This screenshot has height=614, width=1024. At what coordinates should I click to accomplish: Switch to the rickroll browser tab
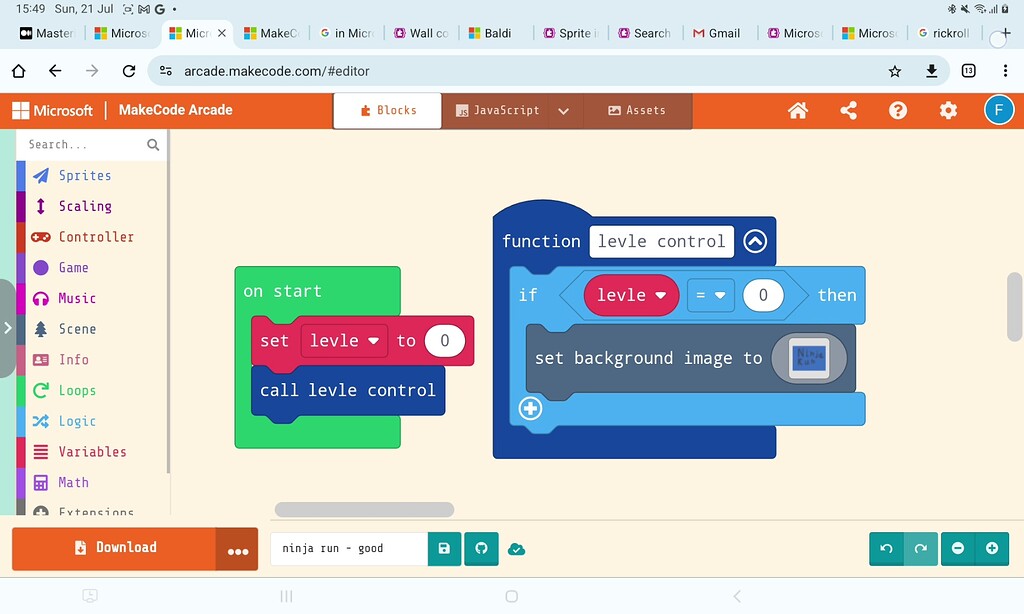pyautogui.click(x=943, y=33)
